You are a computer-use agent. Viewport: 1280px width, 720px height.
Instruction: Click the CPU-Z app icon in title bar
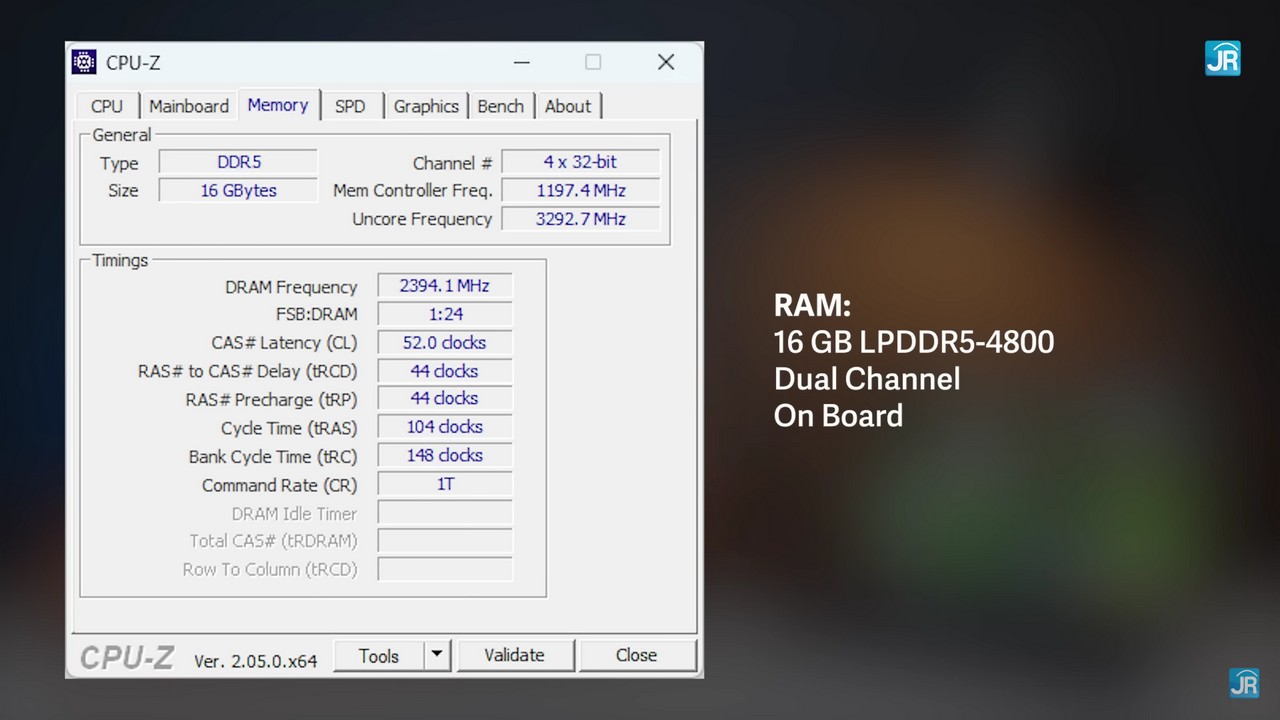click(85, 62)
